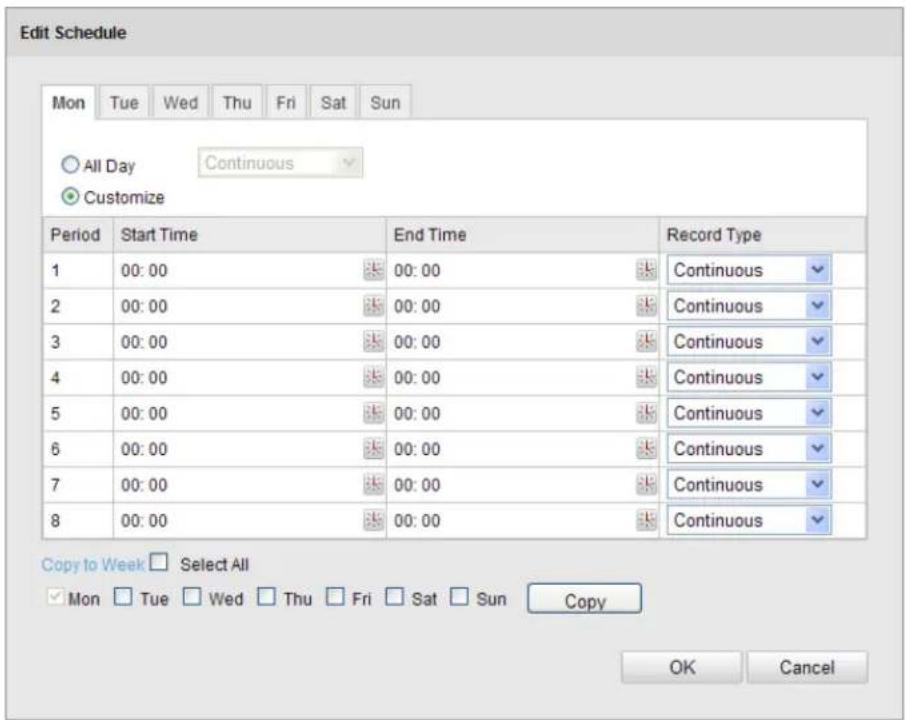This screenshot has height=720, width=906.
Task: Click the Start Time column header
Action: [250, 235]
